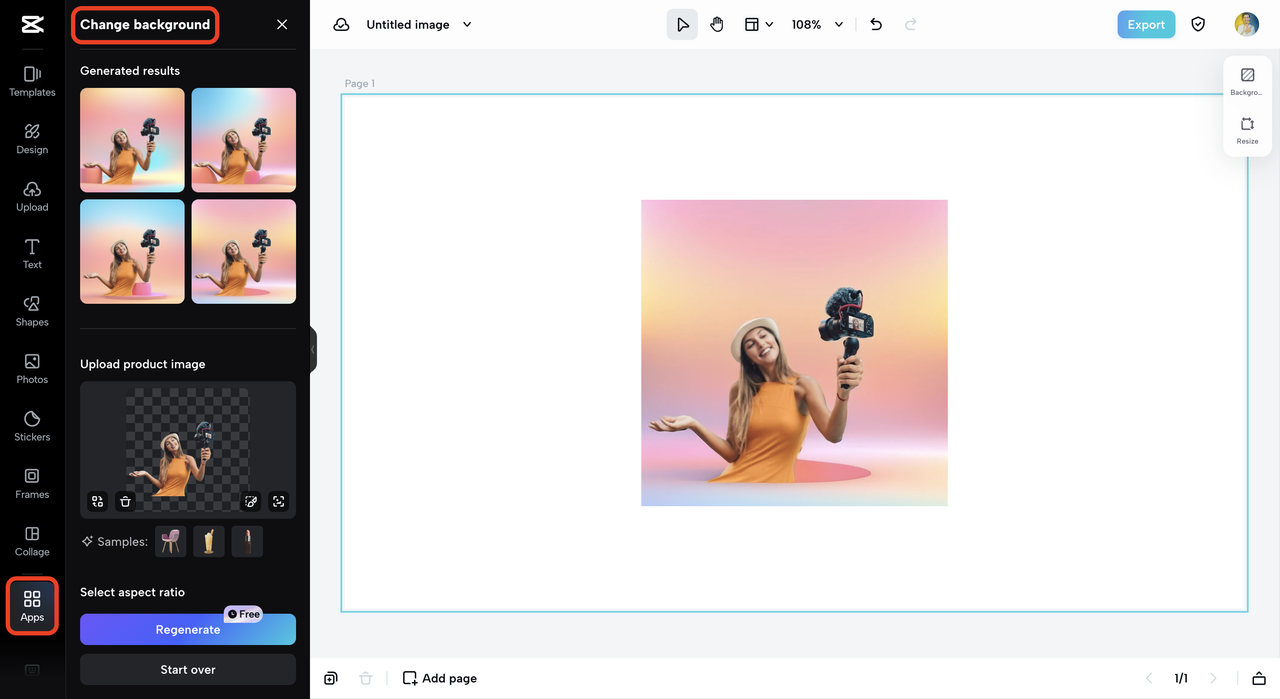Choose the lipstick sample

[x=247, y=541]
